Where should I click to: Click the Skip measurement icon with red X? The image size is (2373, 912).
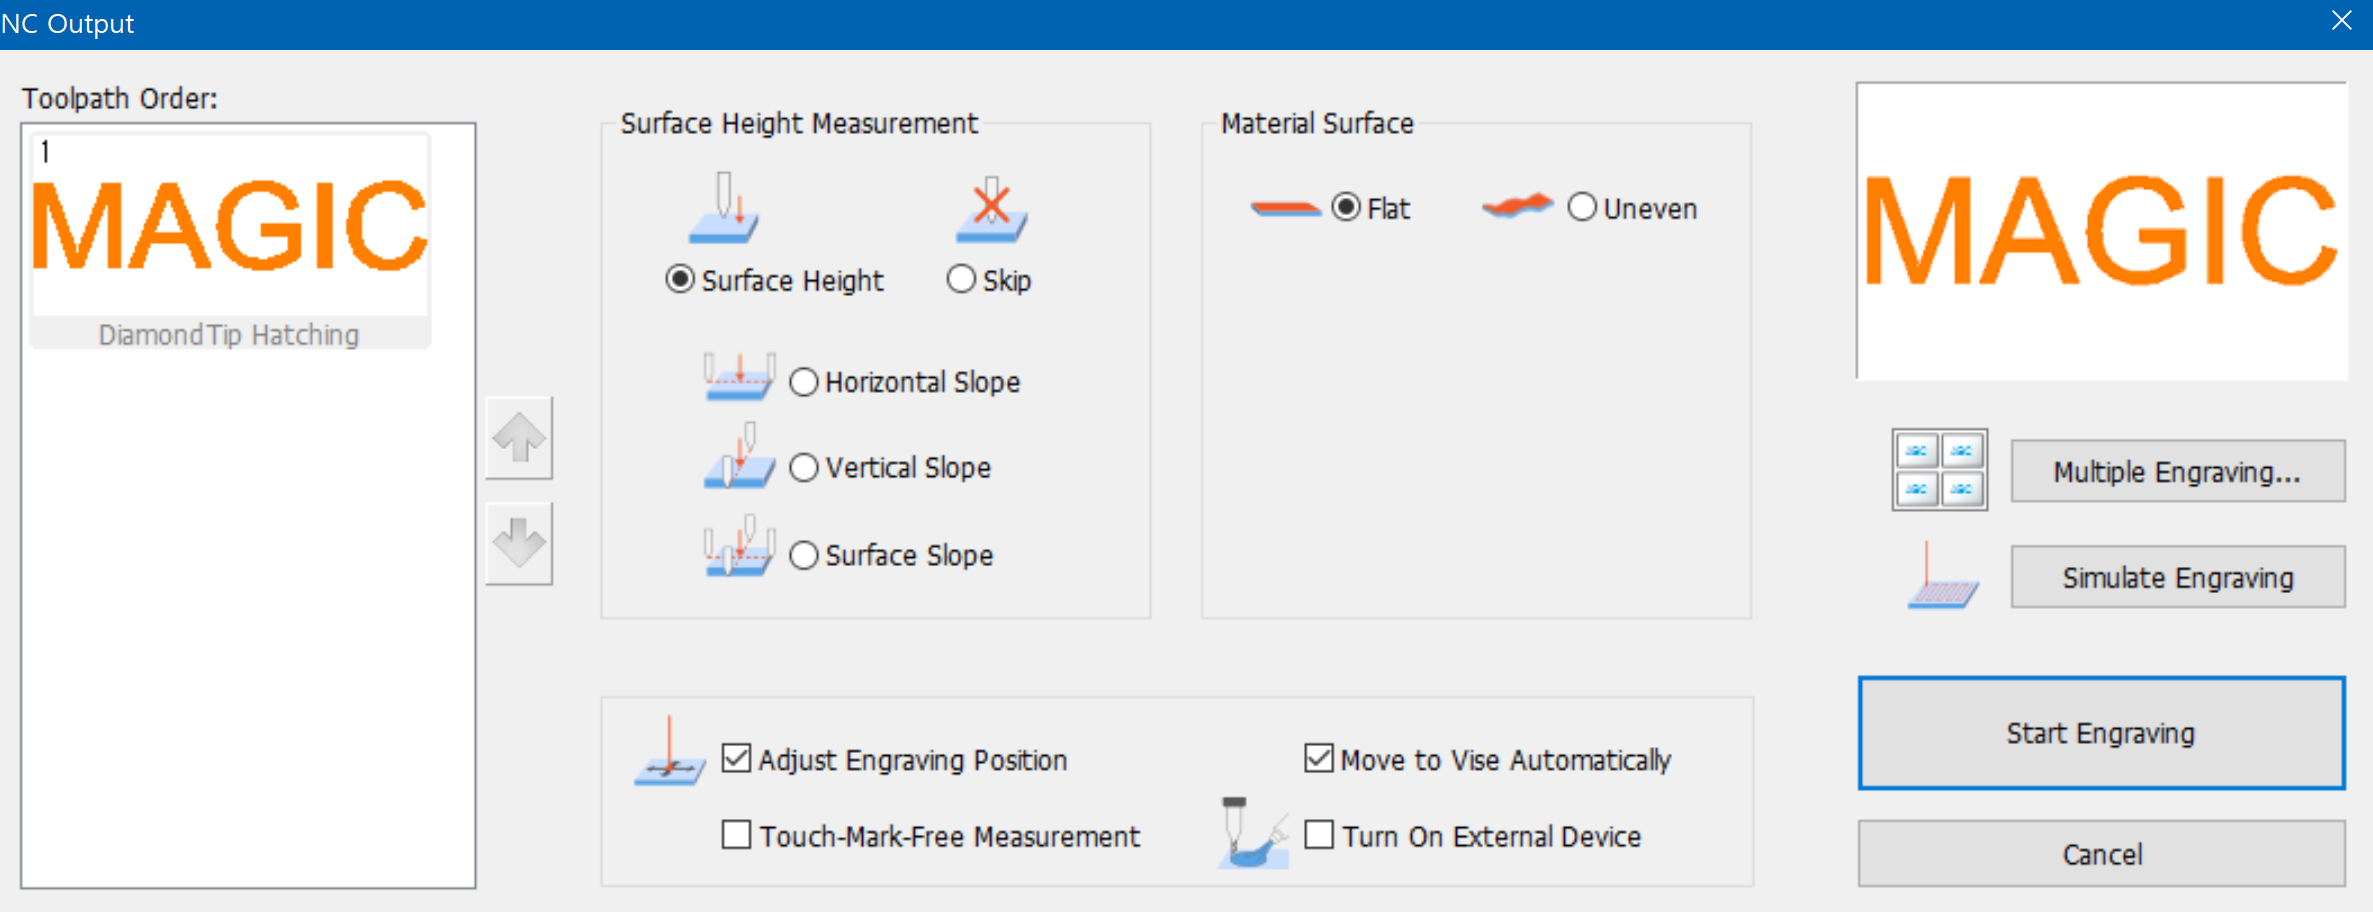point(991,208)
